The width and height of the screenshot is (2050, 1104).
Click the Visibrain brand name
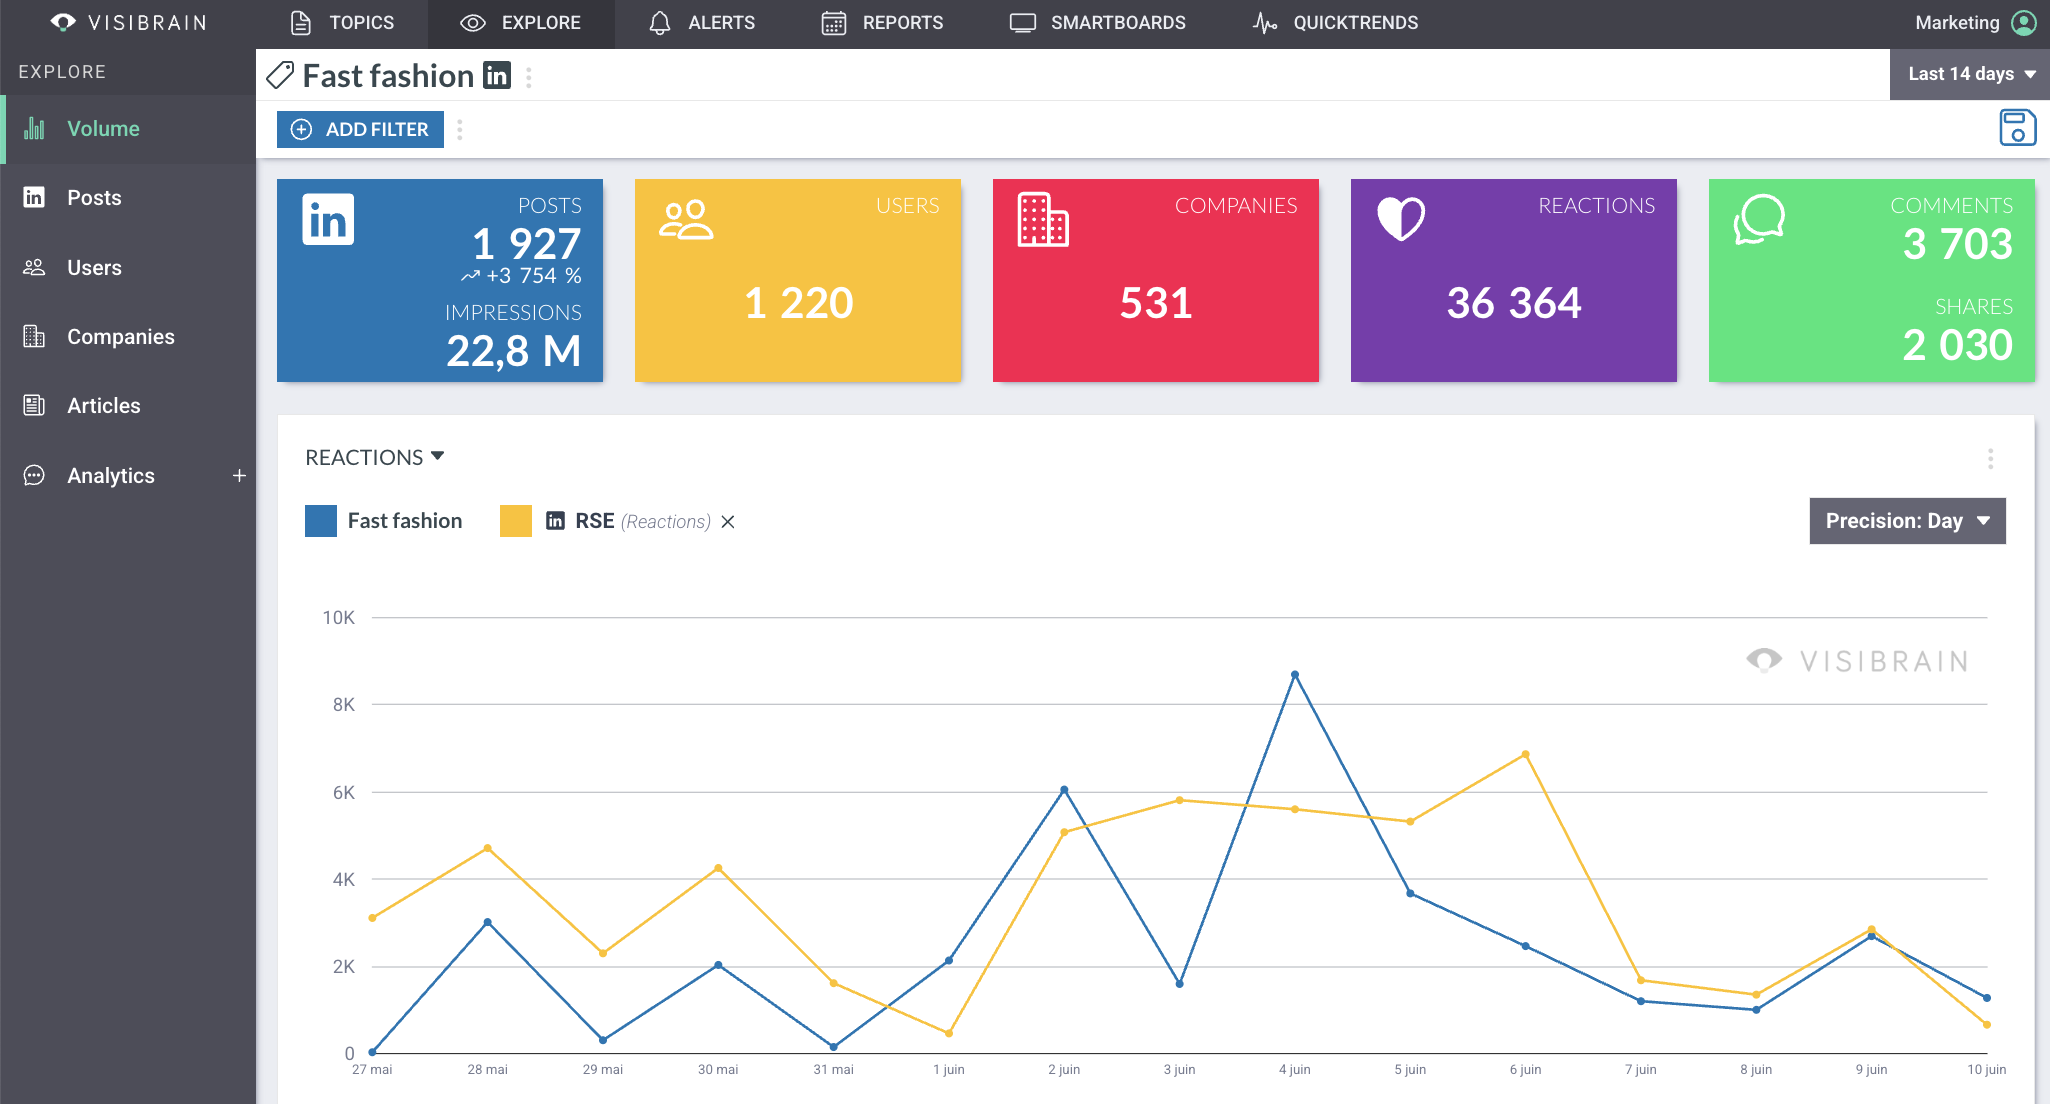point(148,22)
